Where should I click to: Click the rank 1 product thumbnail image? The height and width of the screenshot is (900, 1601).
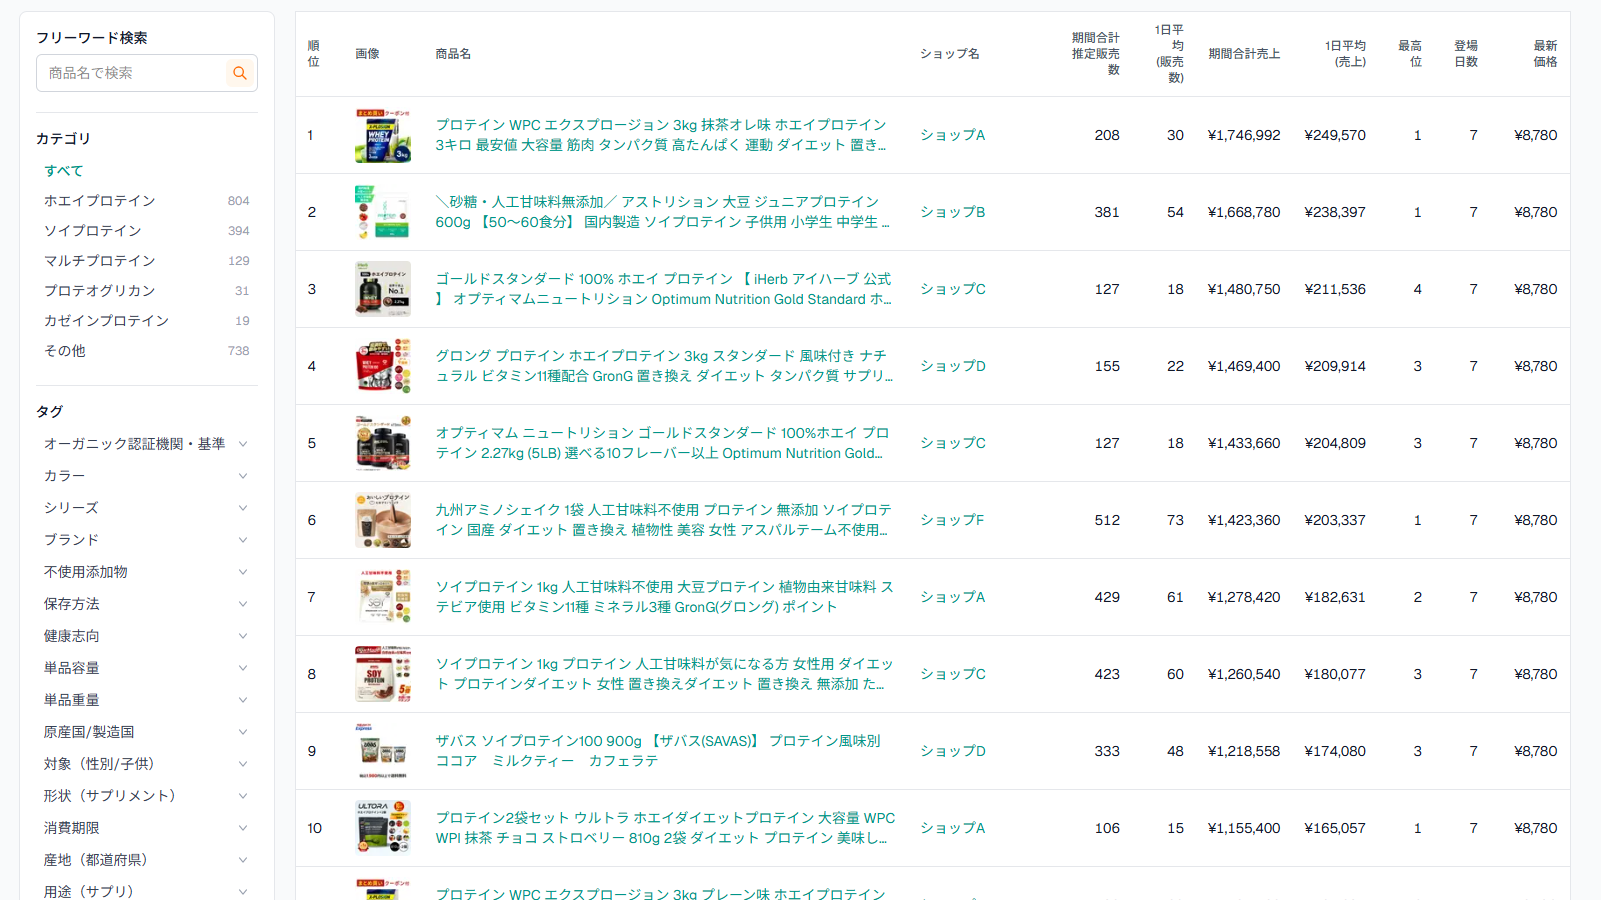[383, 135]
